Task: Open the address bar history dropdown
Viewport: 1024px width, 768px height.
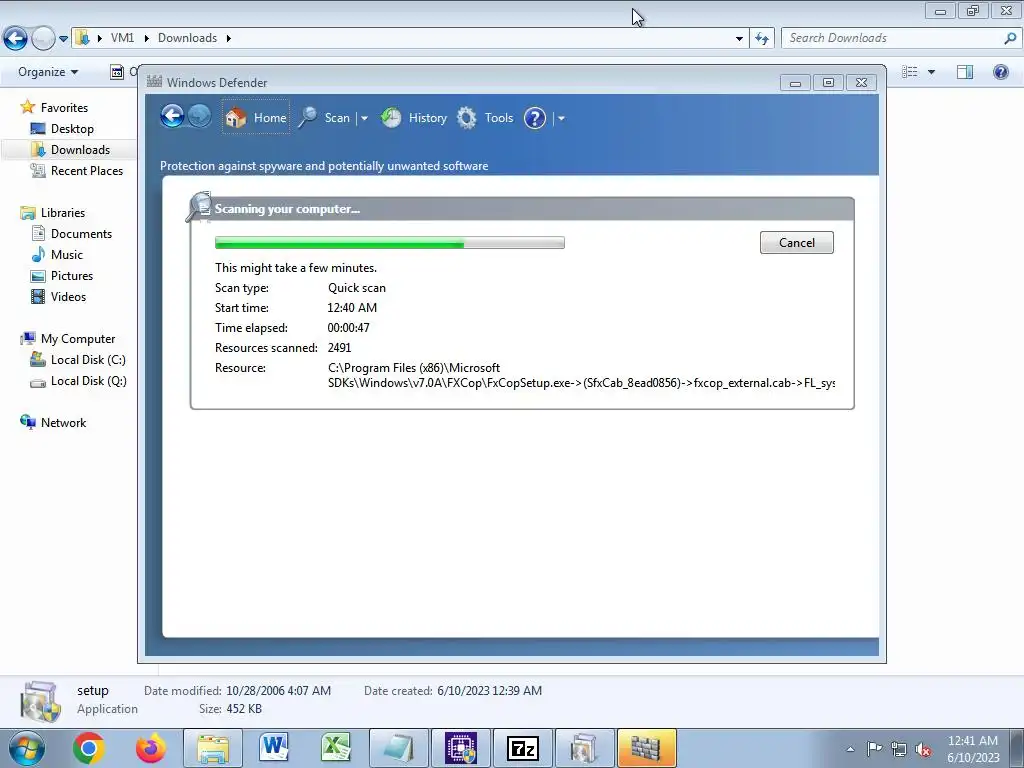Action: pyautogui.click(x=739, y=39)
